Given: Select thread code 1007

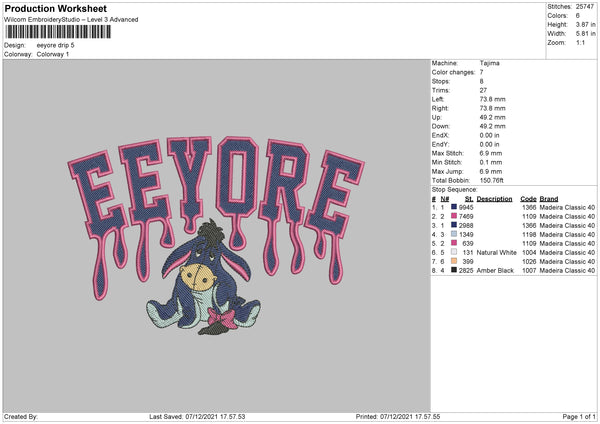Looking at the screenshot, I should coord(529,271).
